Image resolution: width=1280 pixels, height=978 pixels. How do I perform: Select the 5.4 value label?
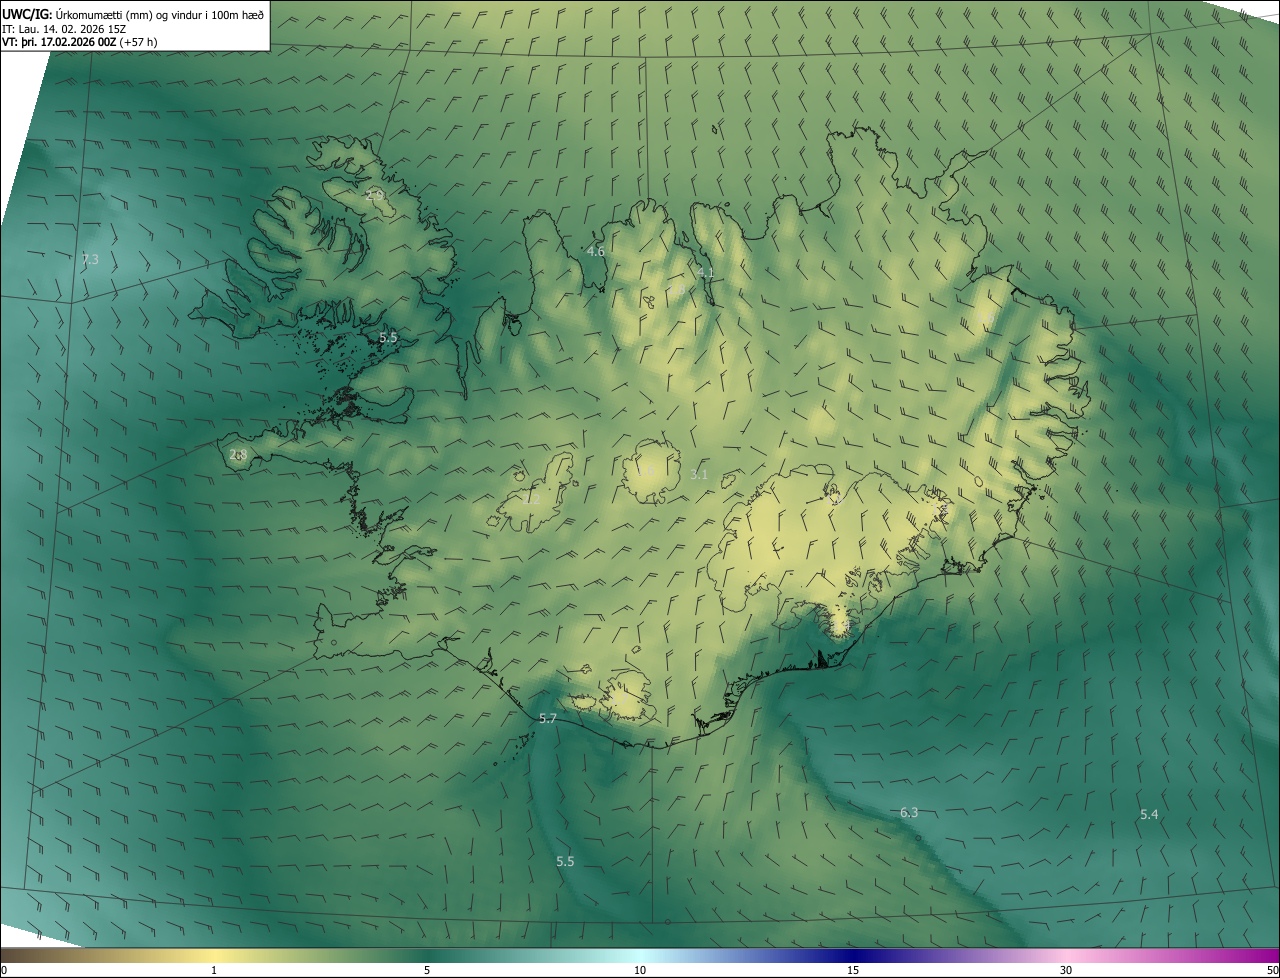click(1149, 815)
